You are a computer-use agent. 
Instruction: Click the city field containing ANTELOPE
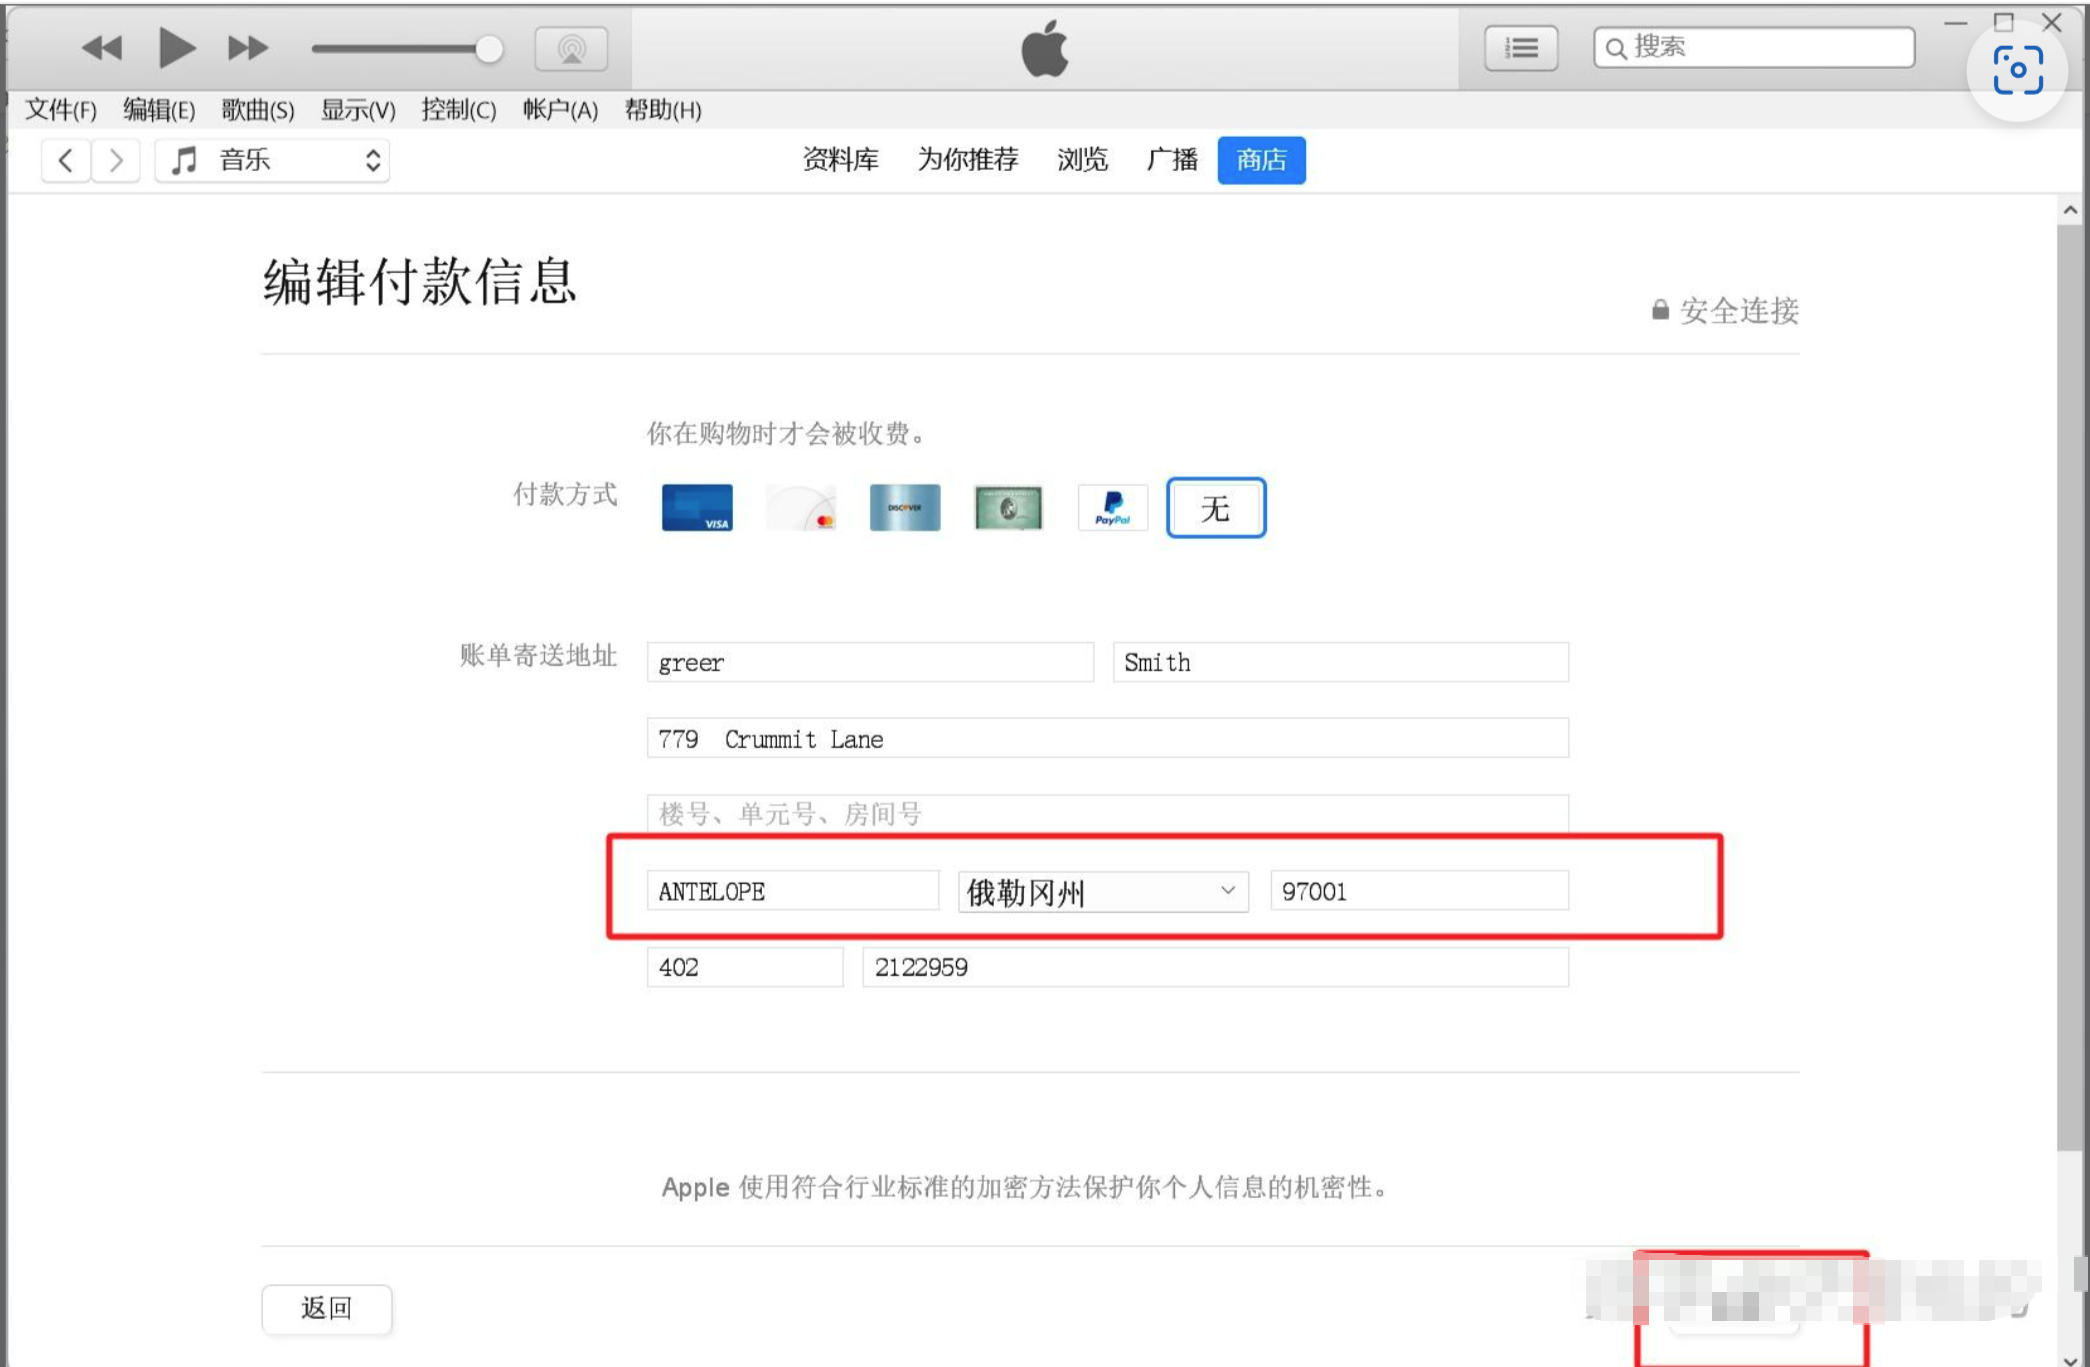pos(793,890)
